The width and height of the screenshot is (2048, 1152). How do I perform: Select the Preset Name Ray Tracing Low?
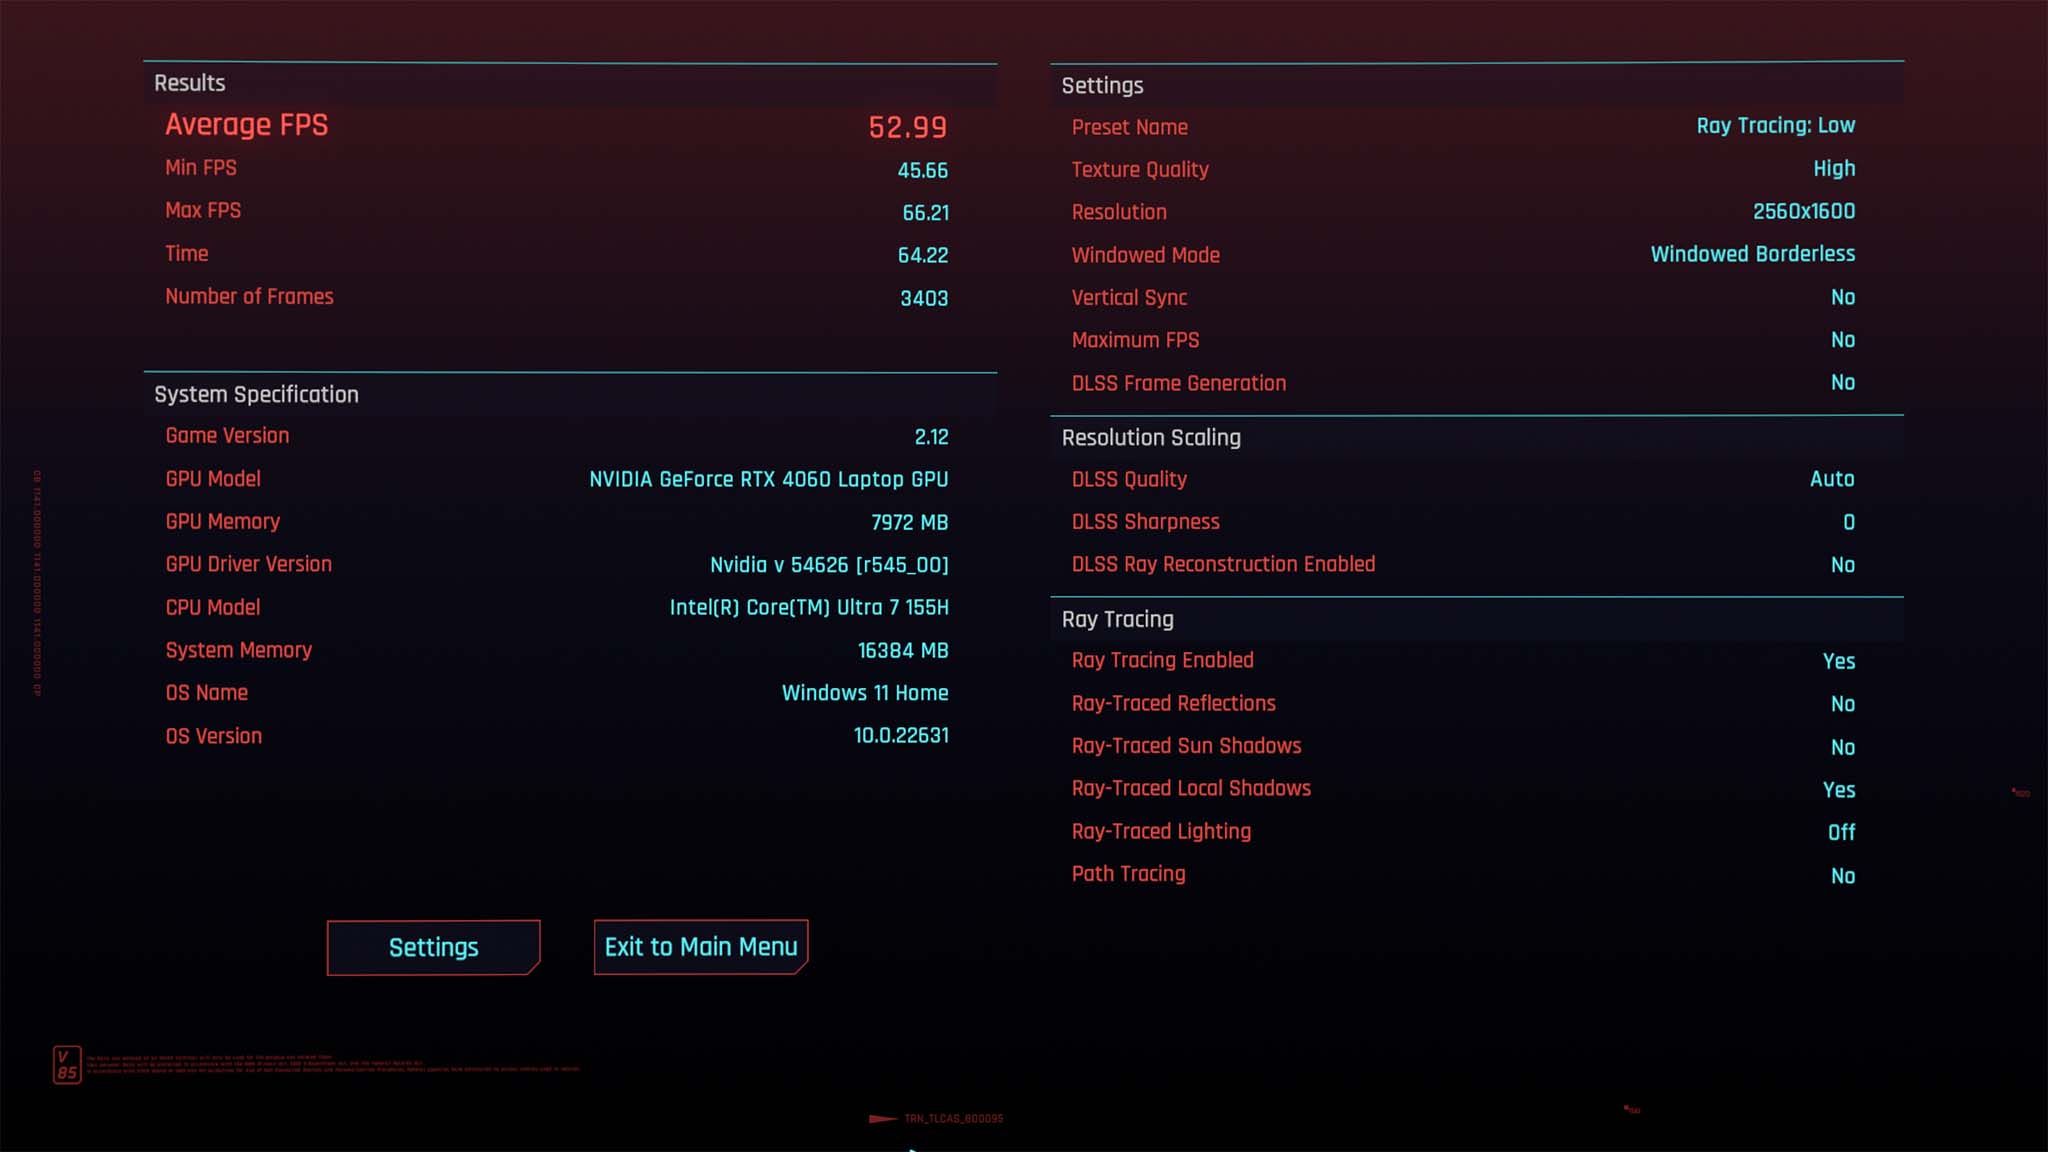(1775, 127)
